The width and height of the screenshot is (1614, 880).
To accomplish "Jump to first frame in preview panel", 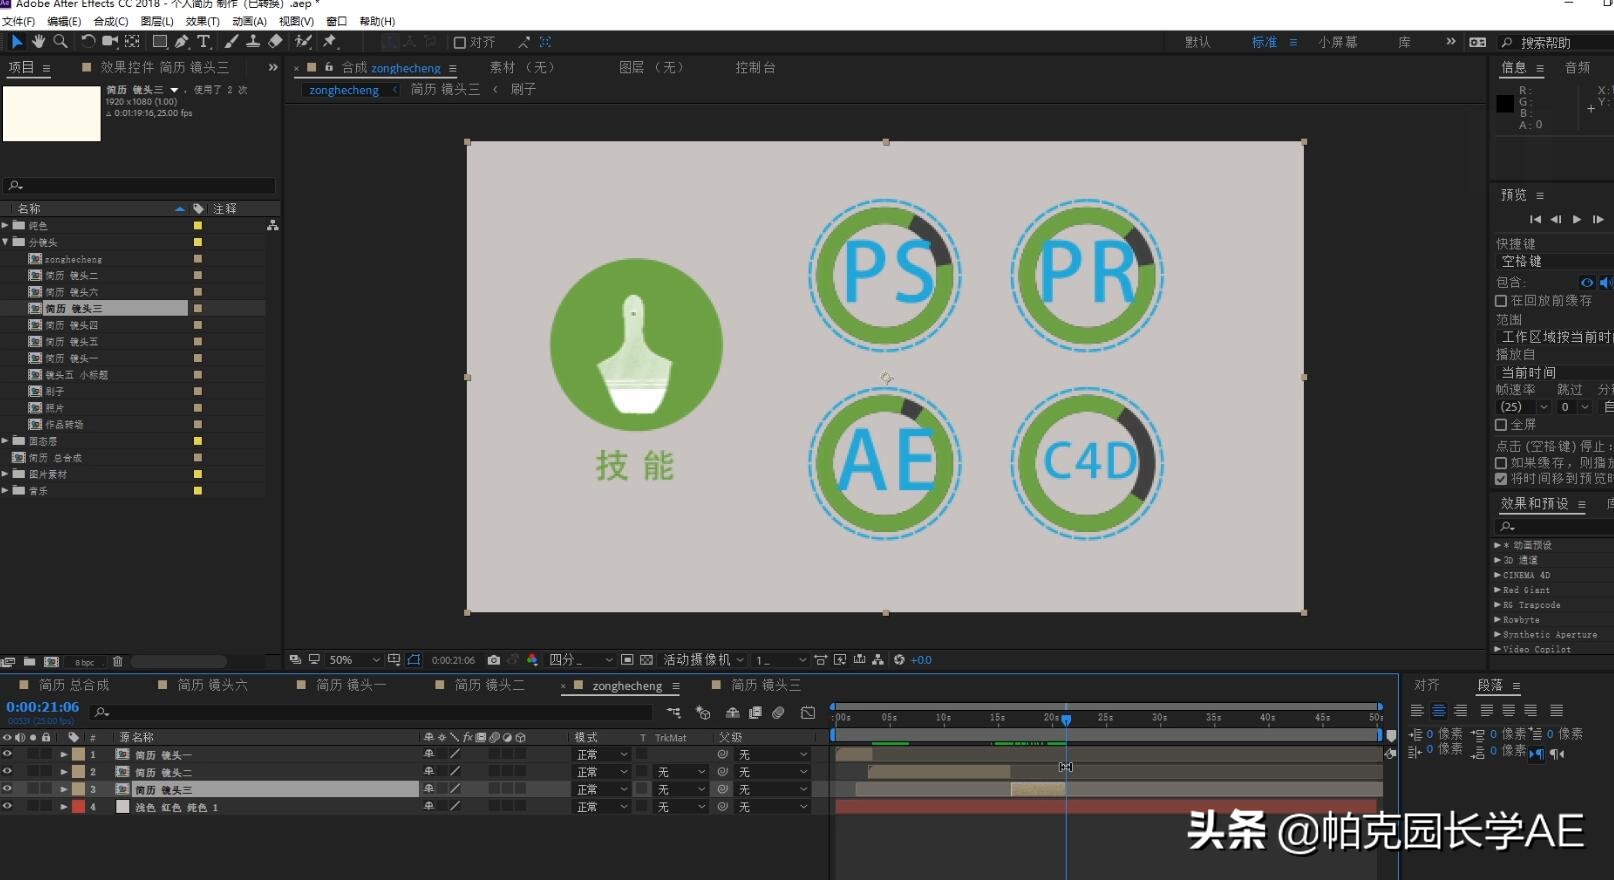I will tap(1535, 219).
